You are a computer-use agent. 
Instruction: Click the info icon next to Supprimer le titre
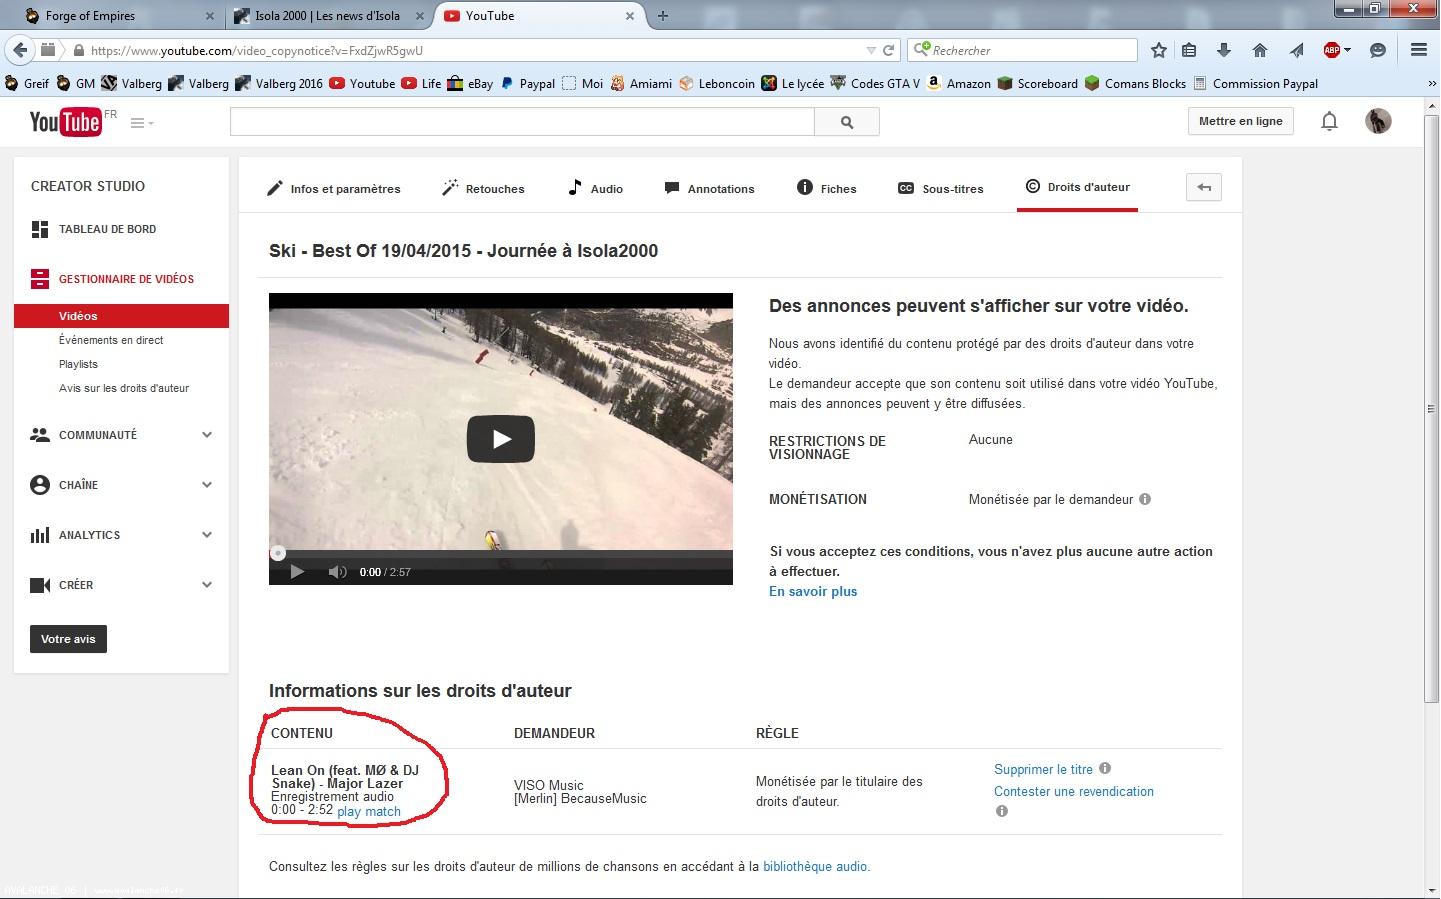1105,768
